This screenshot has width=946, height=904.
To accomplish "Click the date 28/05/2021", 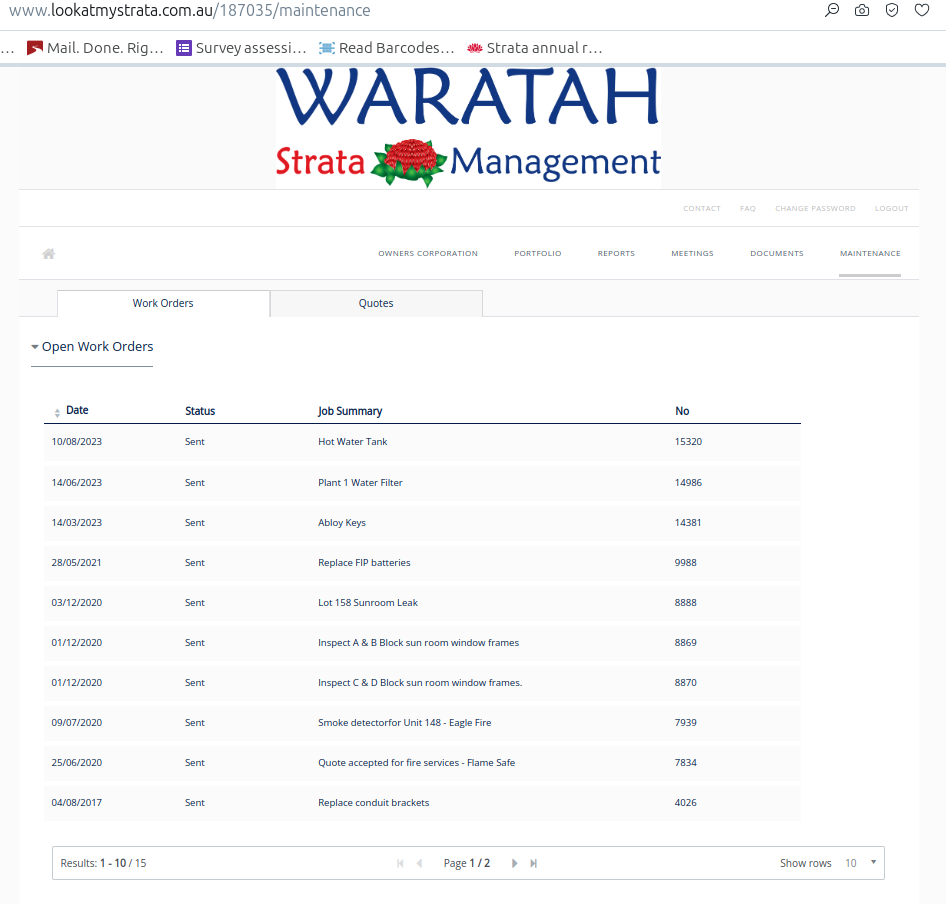I will 76,562.
